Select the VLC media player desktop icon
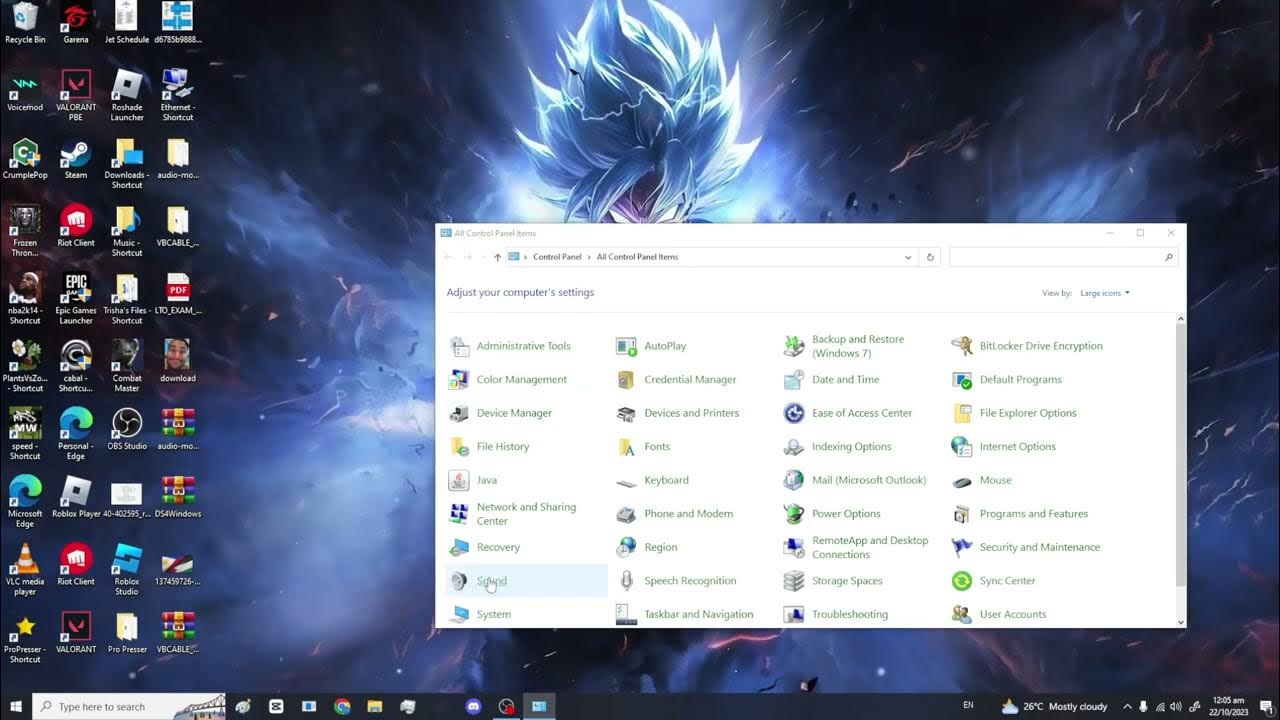The image size is (1280, 720). (x=25, y=570)
